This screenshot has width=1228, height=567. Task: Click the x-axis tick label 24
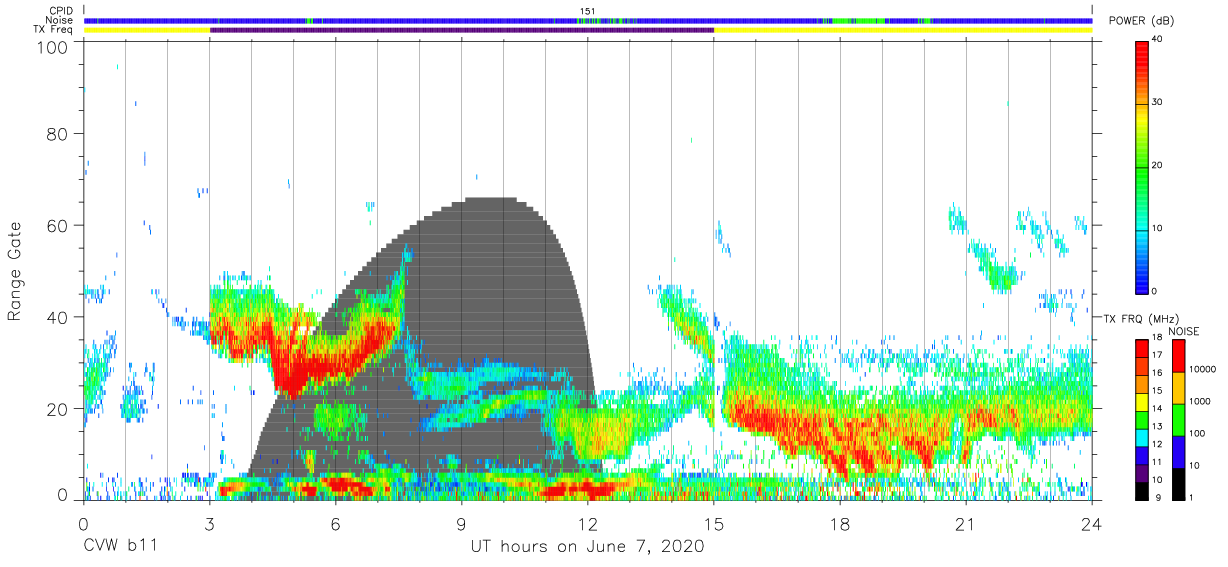[x=1091, y=524]
